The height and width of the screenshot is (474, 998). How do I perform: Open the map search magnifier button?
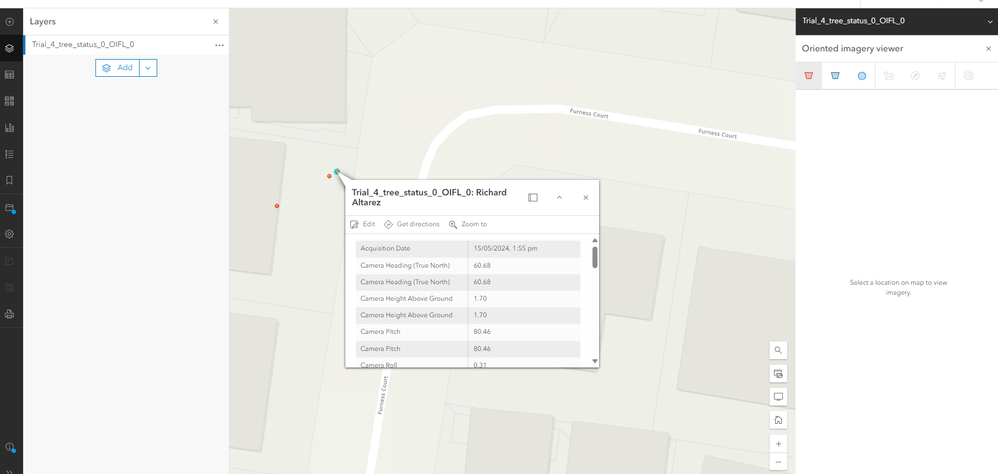coord(778,350)
